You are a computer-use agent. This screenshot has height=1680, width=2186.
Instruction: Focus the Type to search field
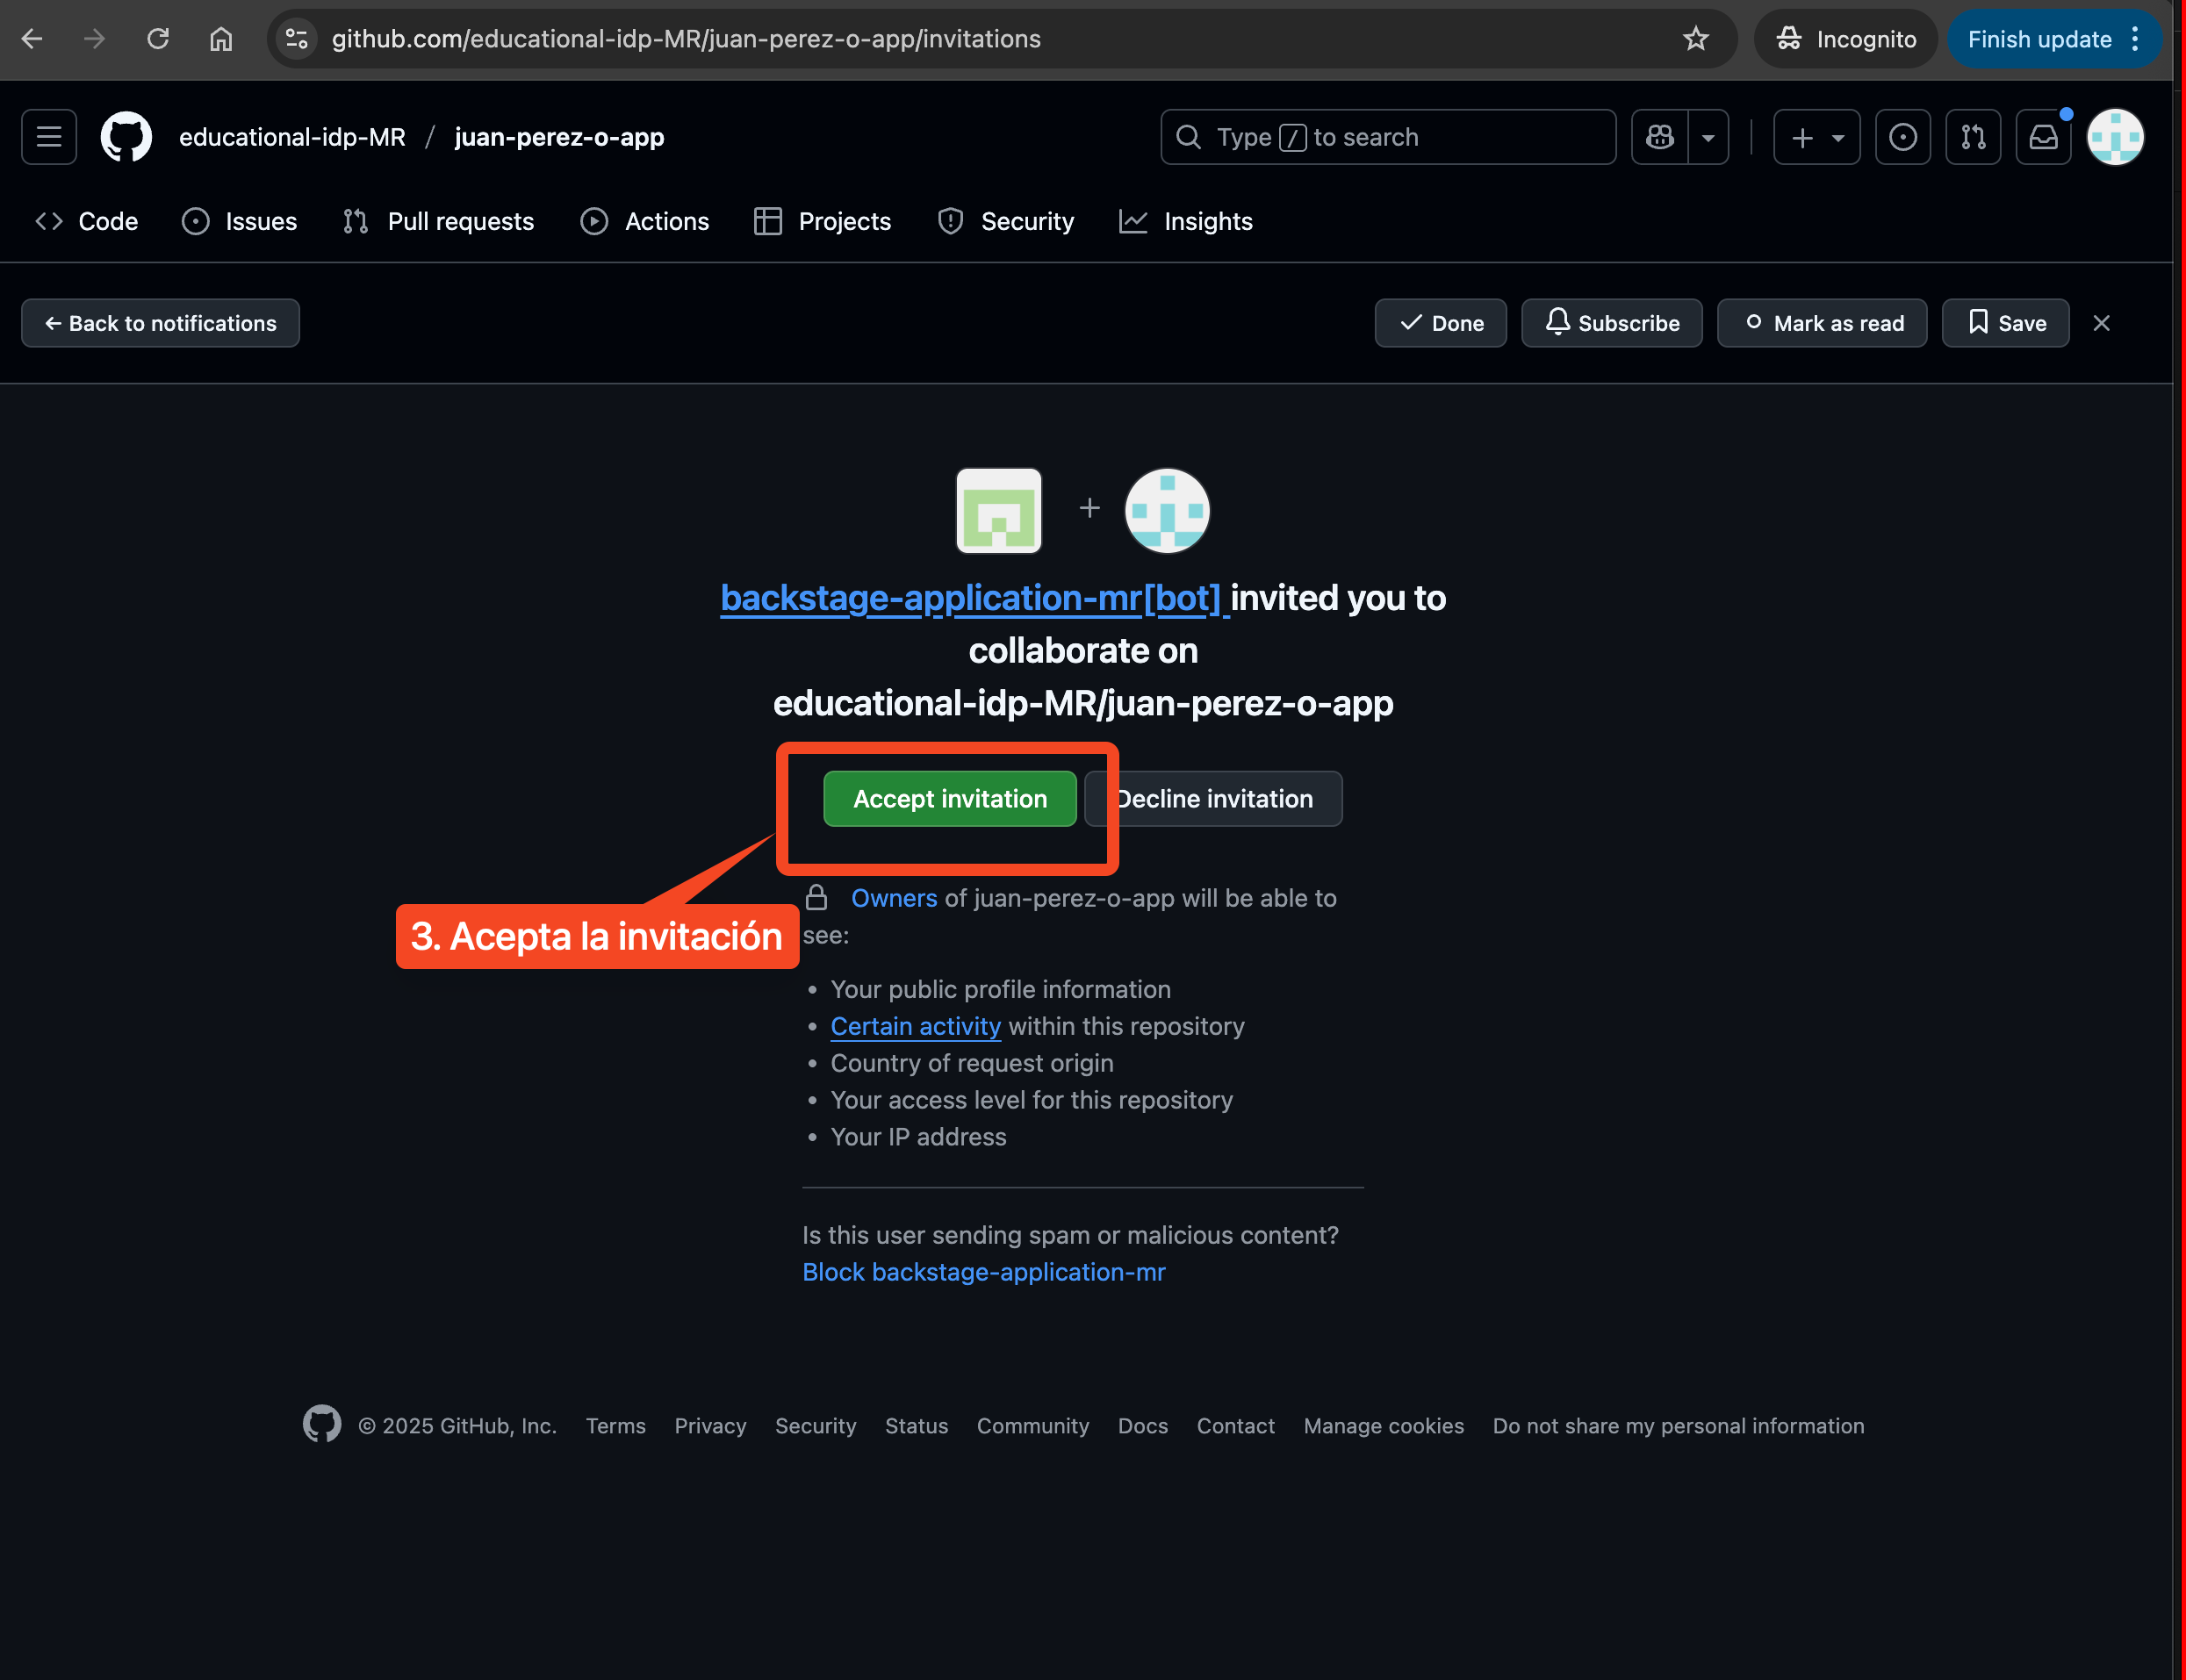tap(1387, 137)
